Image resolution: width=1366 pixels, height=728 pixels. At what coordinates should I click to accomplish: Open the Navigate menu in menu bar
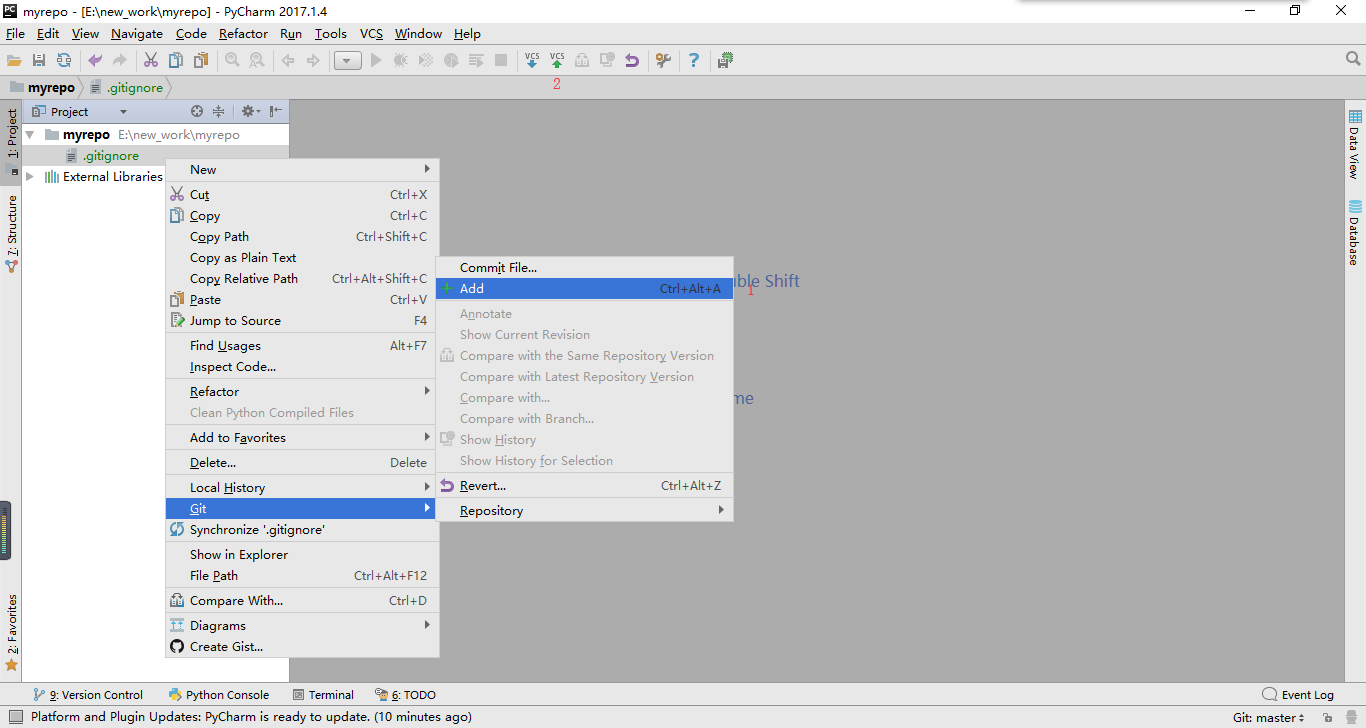tap(137, 34)
